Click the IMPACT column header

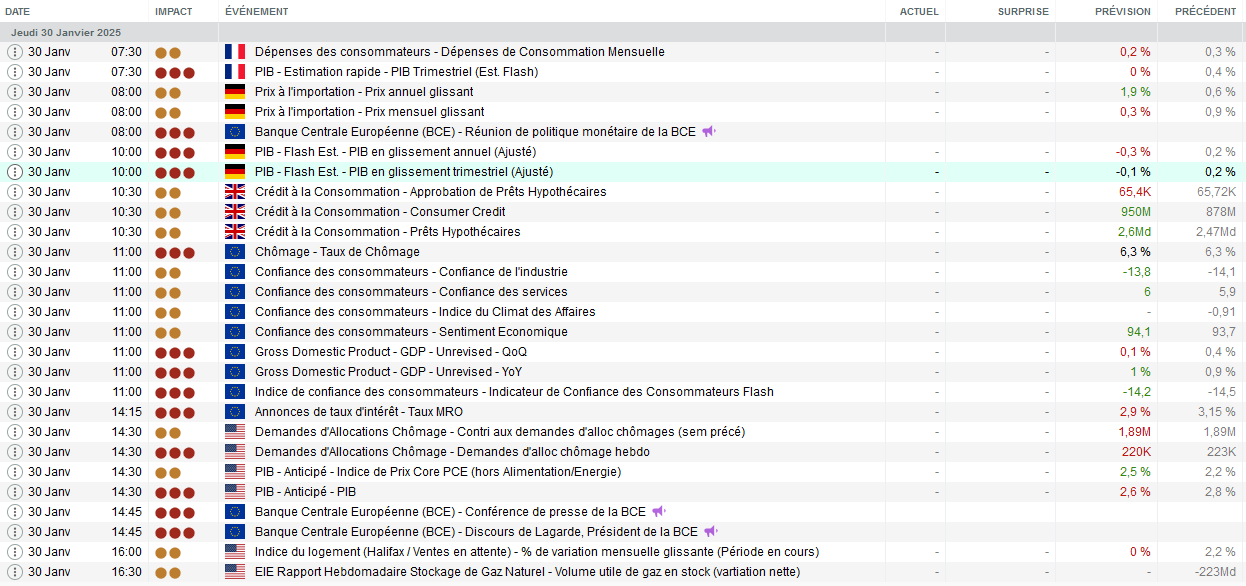(173, 11)
